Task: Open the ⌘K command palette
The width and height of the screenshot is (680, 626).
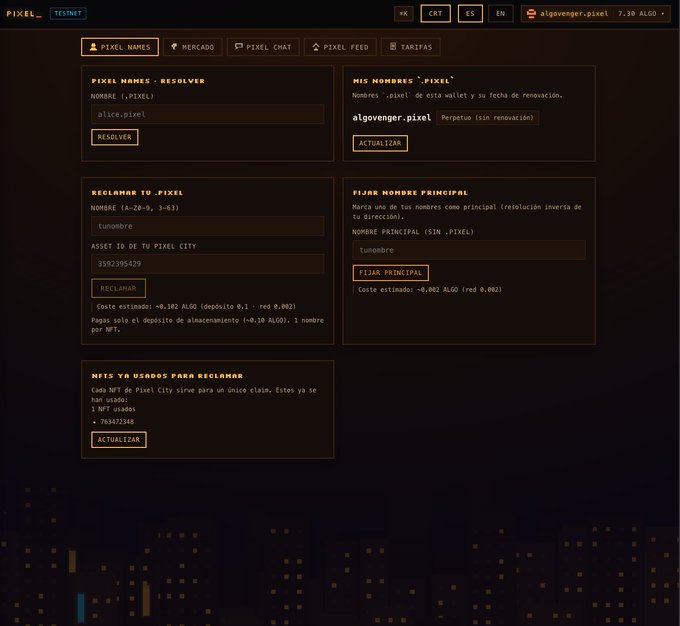Action: [403, 13]
